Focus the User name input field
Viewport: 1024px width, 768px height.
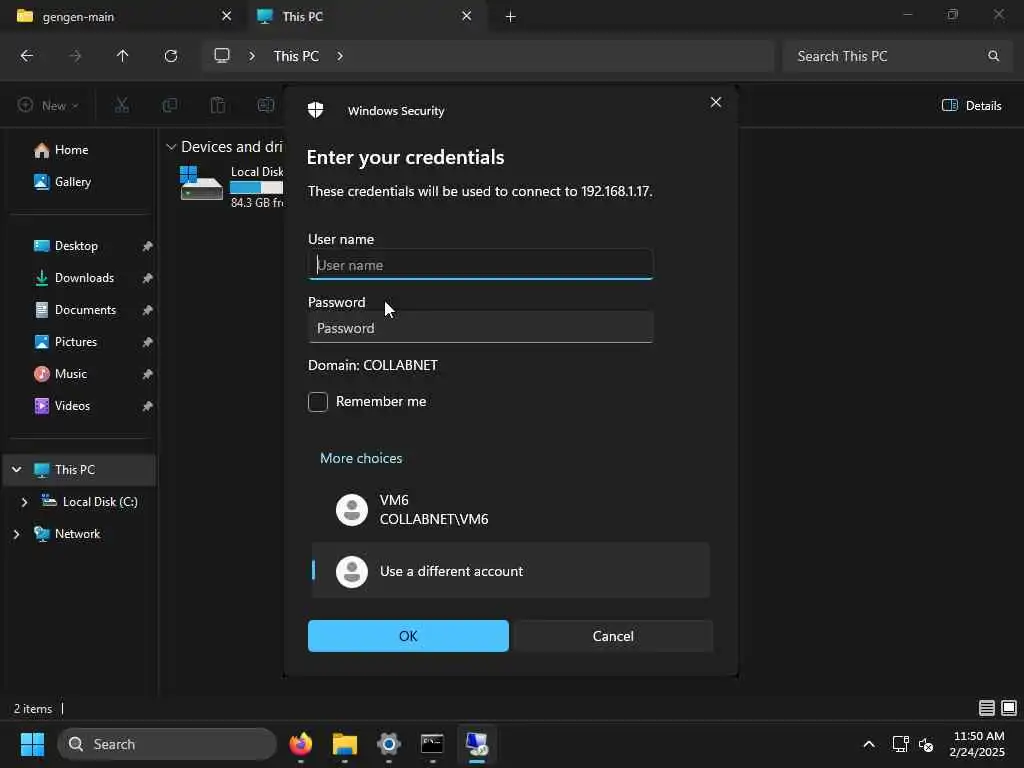480,264
